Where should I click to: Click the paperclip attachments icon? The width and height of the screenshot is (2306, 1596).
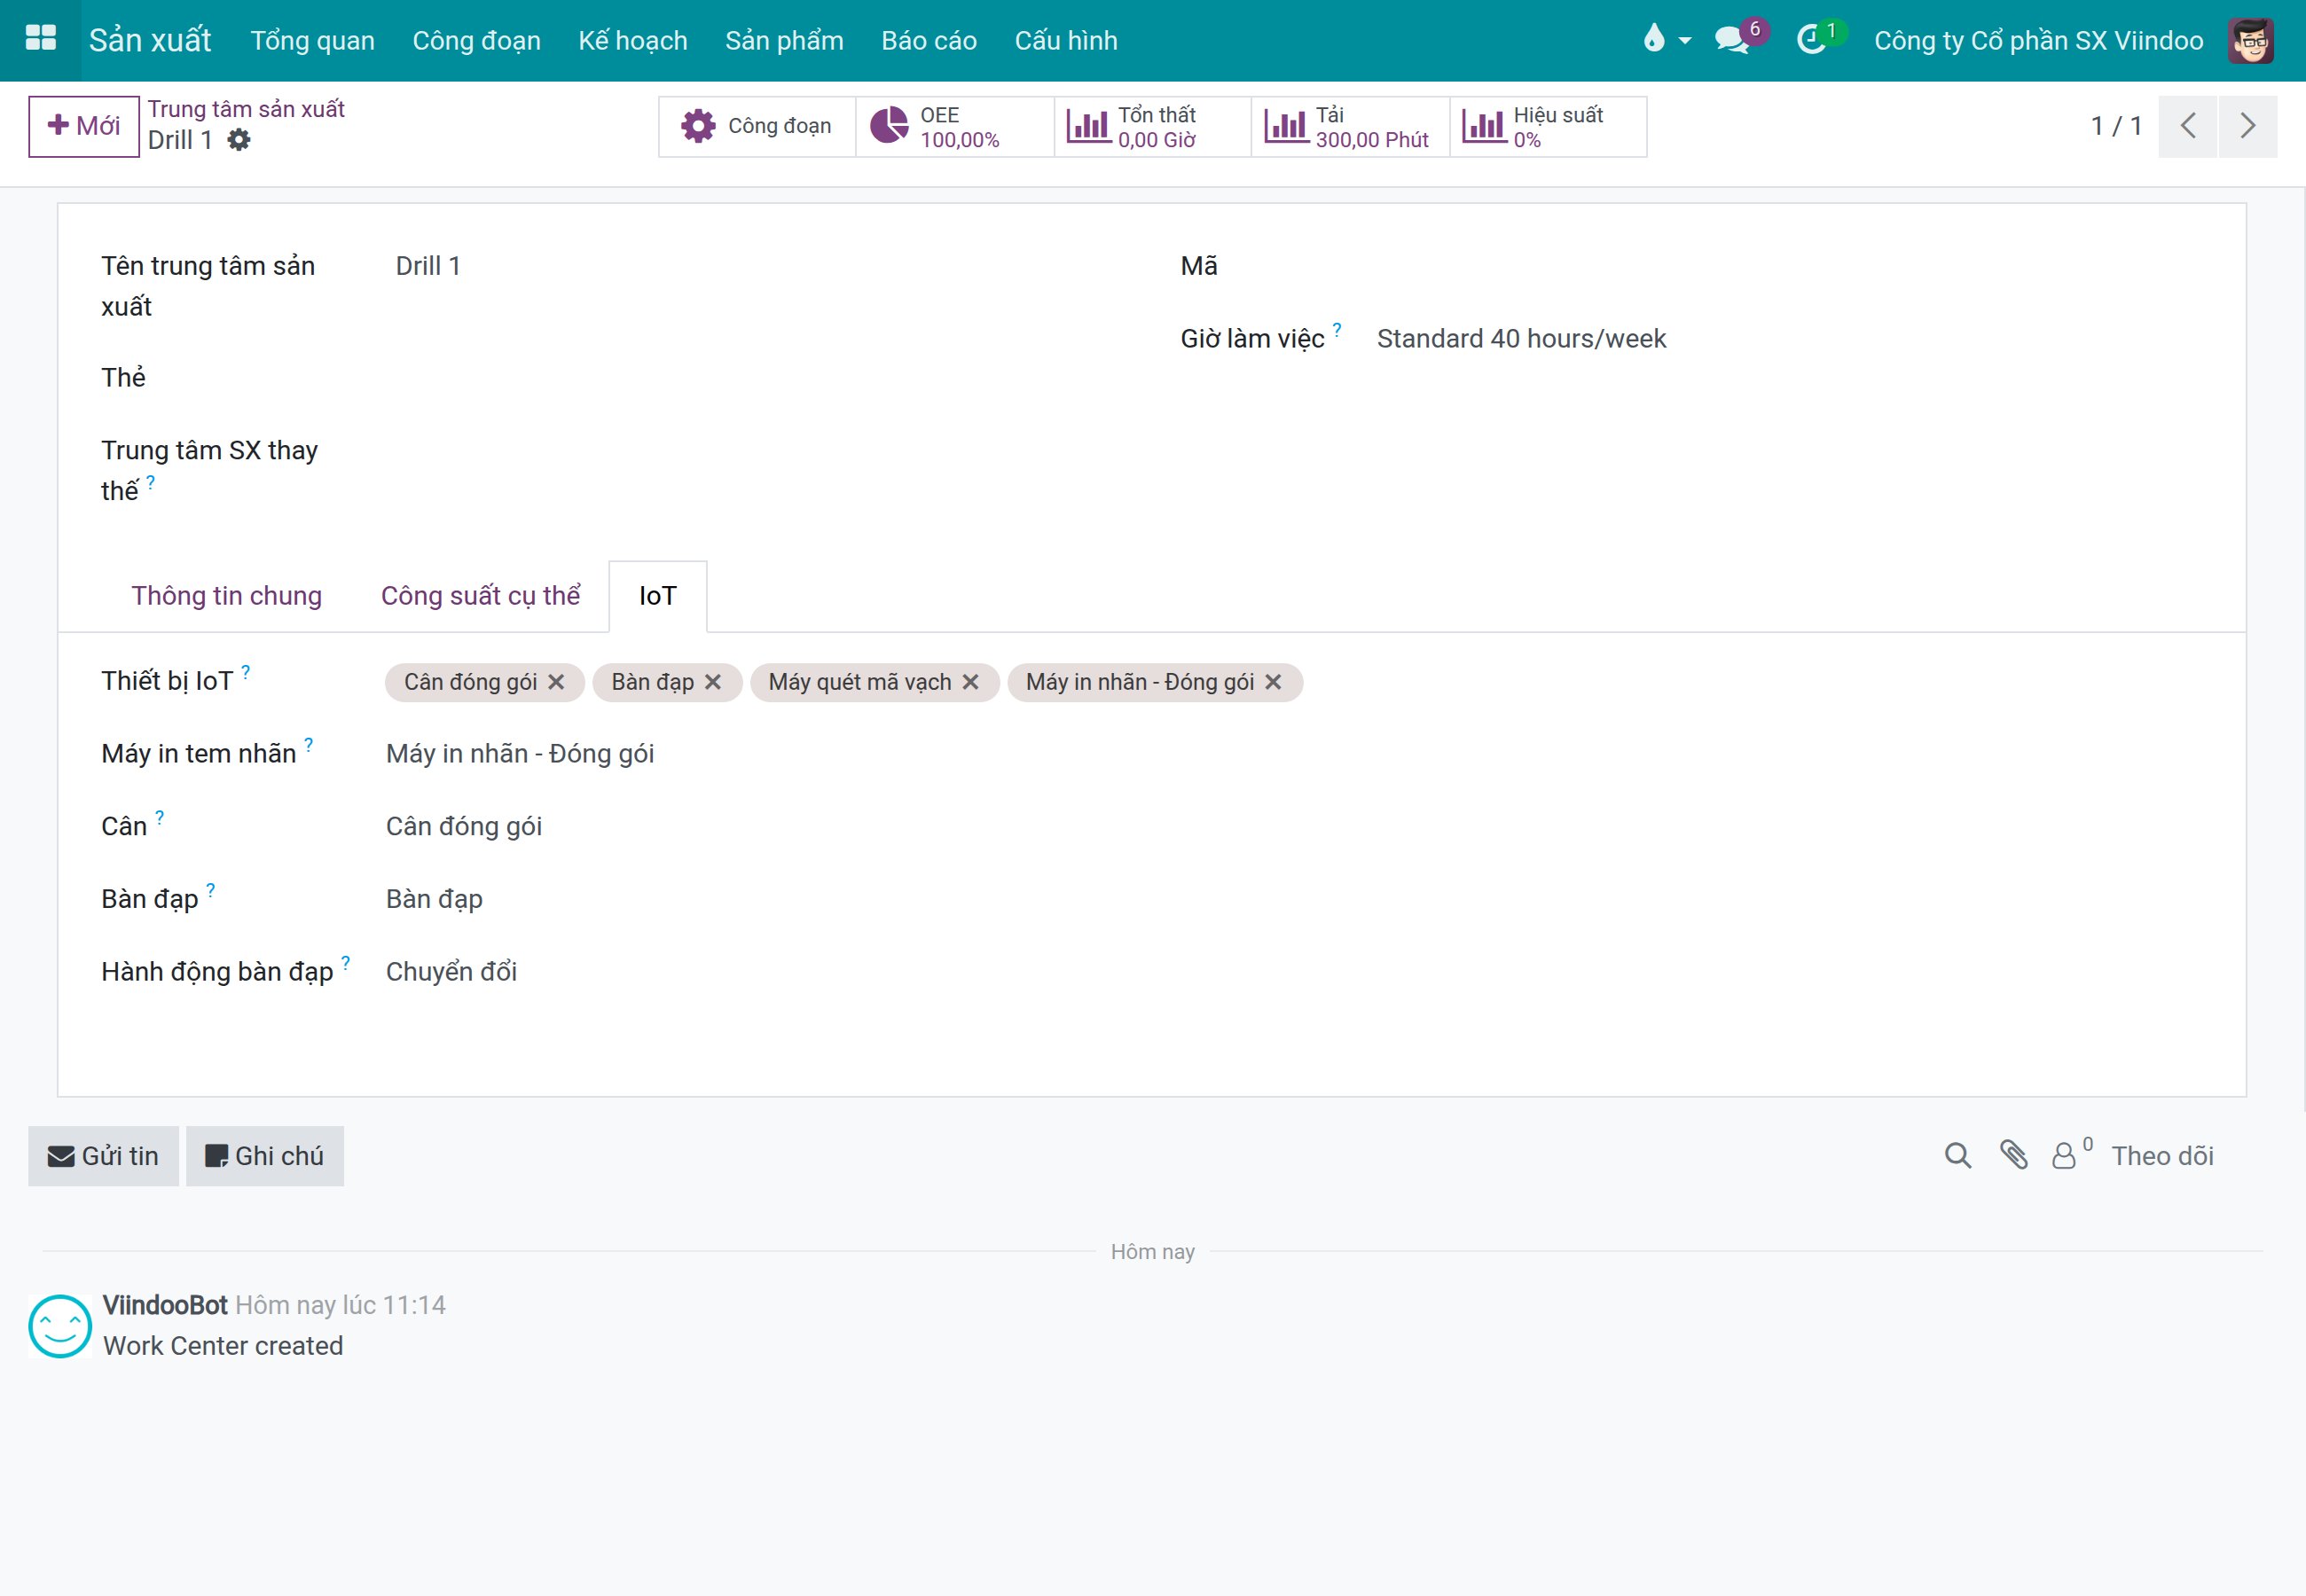[2014, 1155]
